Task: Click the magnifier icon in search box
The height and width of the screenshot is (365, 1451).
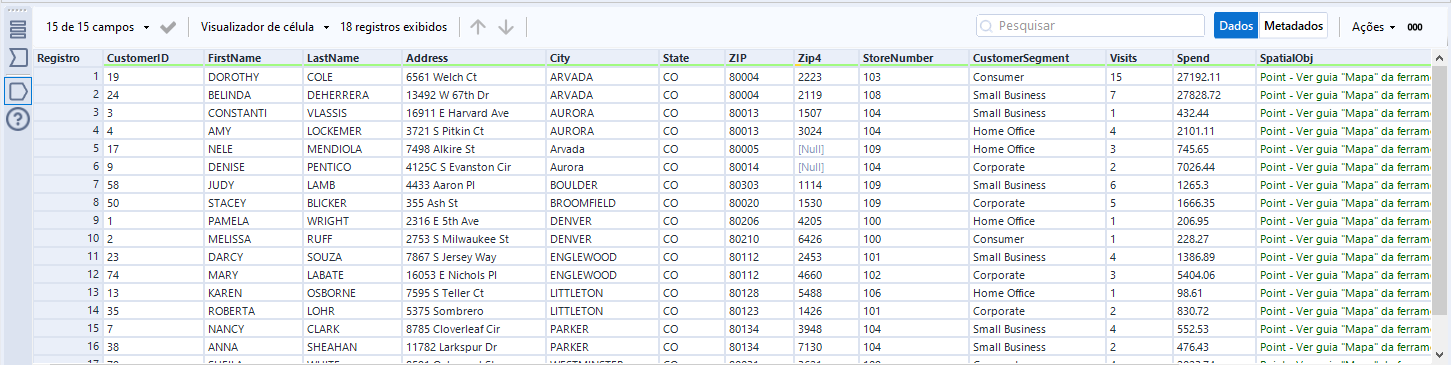Action: (x=986, y=26)
